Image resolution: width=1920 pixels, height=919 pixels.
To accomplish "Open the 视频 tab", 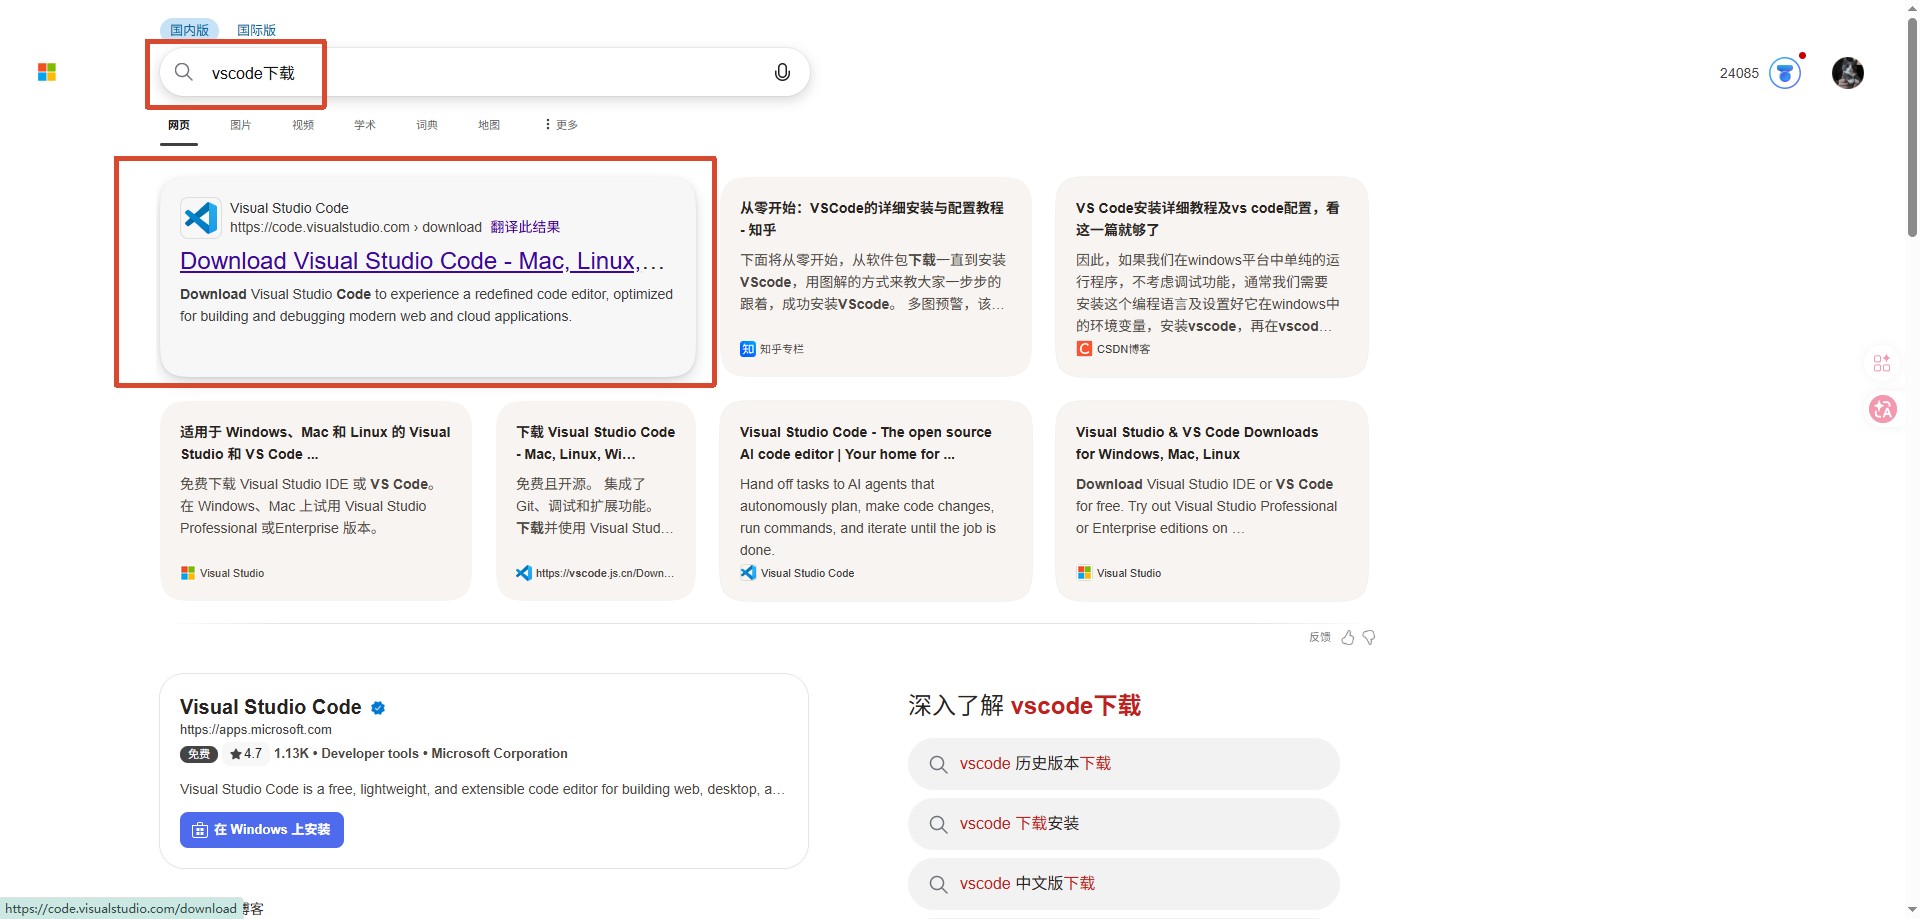I will pyautogui.click(x=303, y=125).
